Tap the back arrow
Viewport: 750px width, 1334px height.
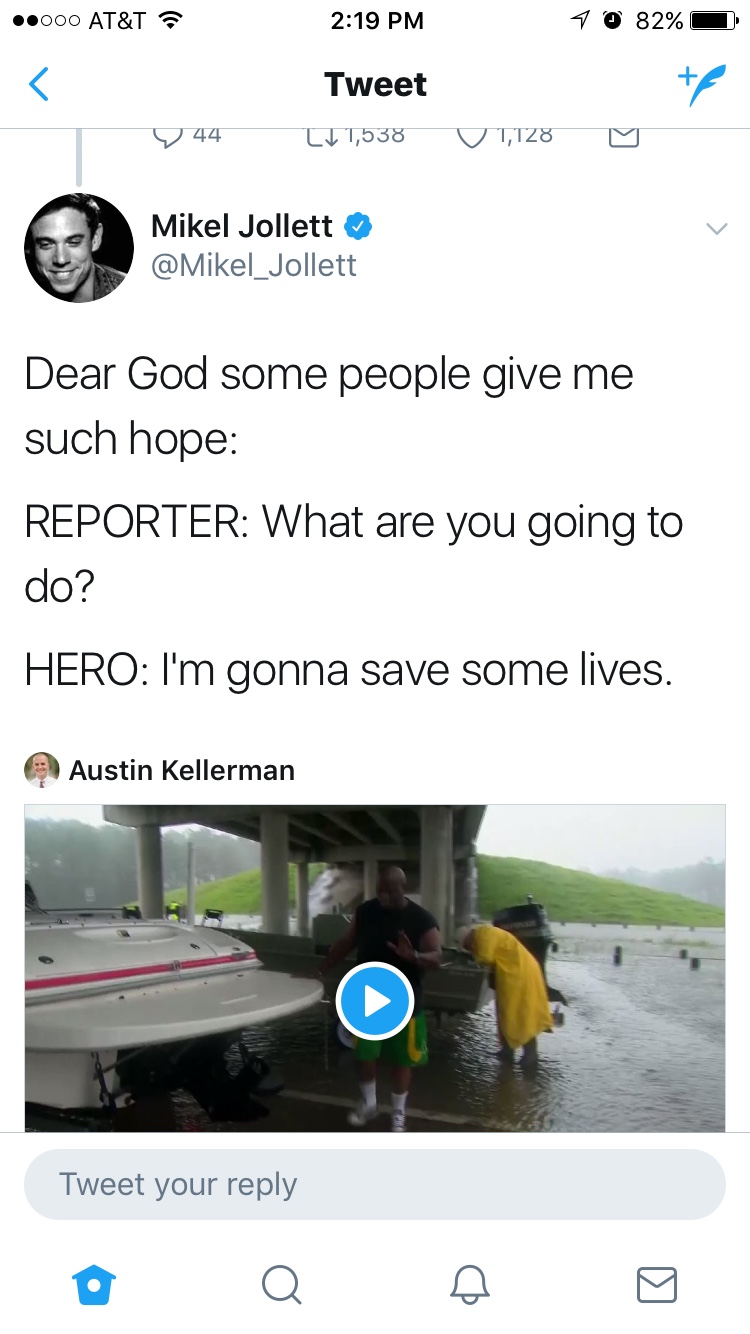click(x=39, y=85)
